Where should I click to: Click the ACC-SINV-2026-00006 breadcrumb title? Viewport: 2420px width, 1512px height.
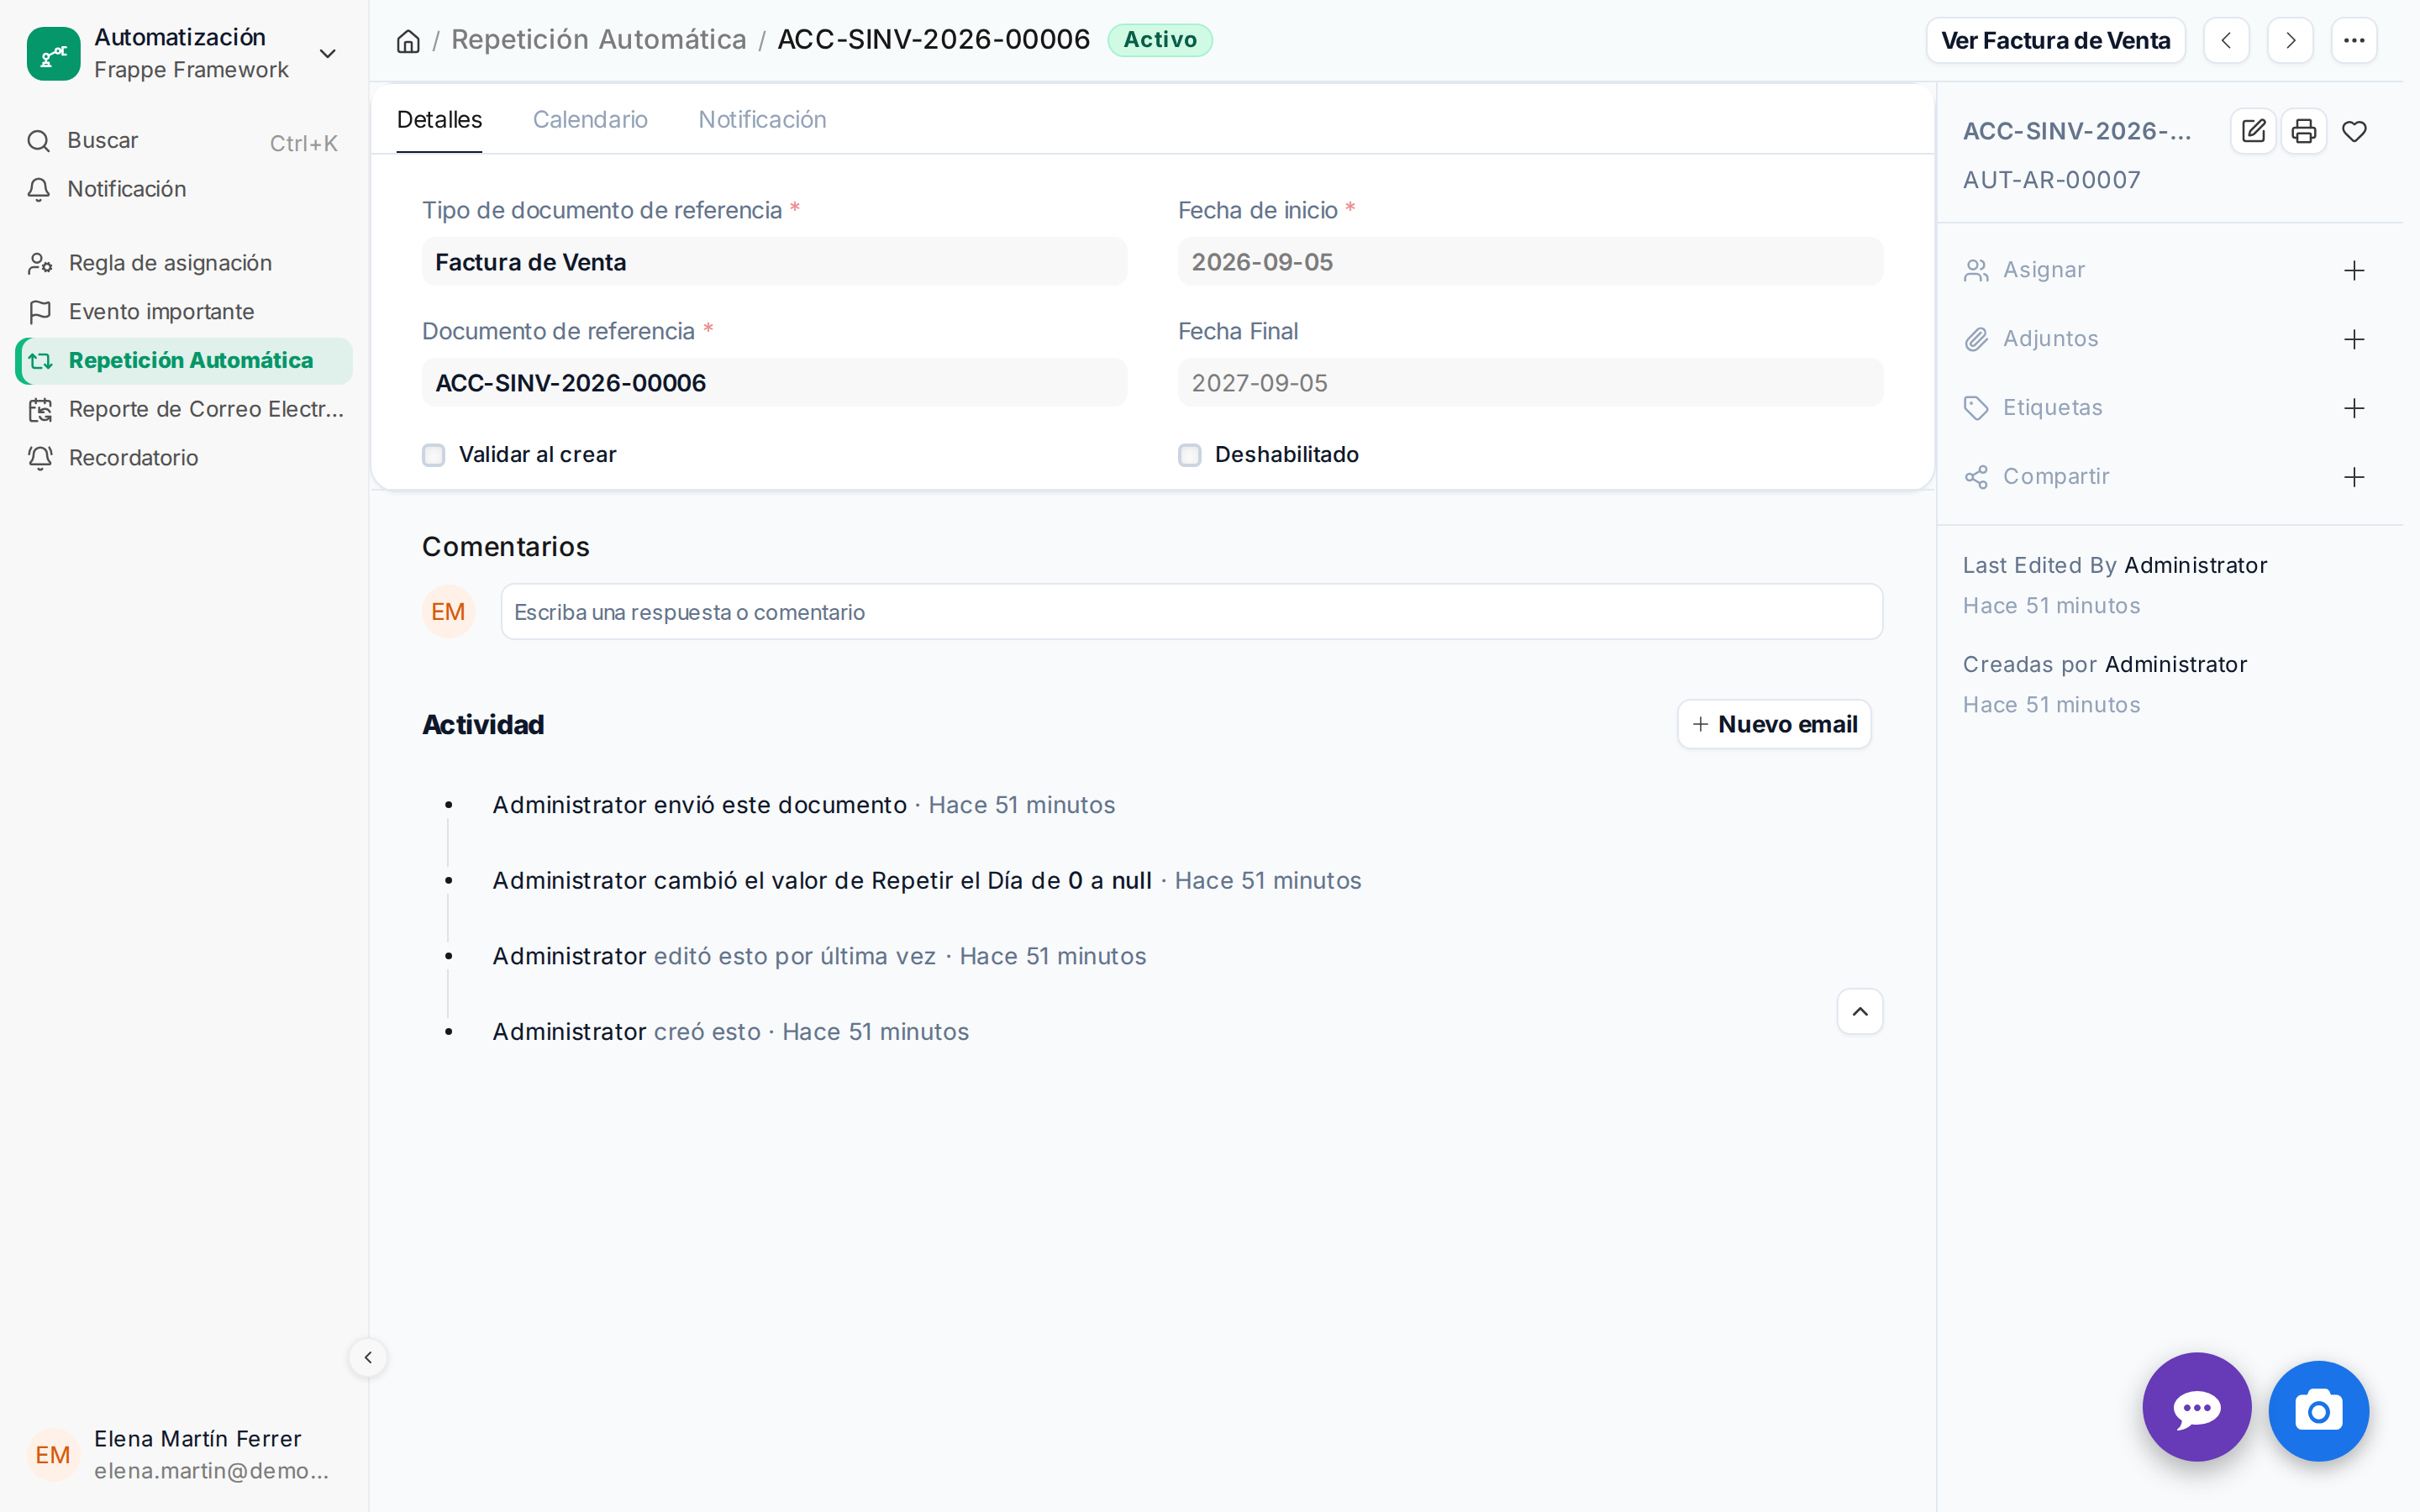(x=934, y=40)
